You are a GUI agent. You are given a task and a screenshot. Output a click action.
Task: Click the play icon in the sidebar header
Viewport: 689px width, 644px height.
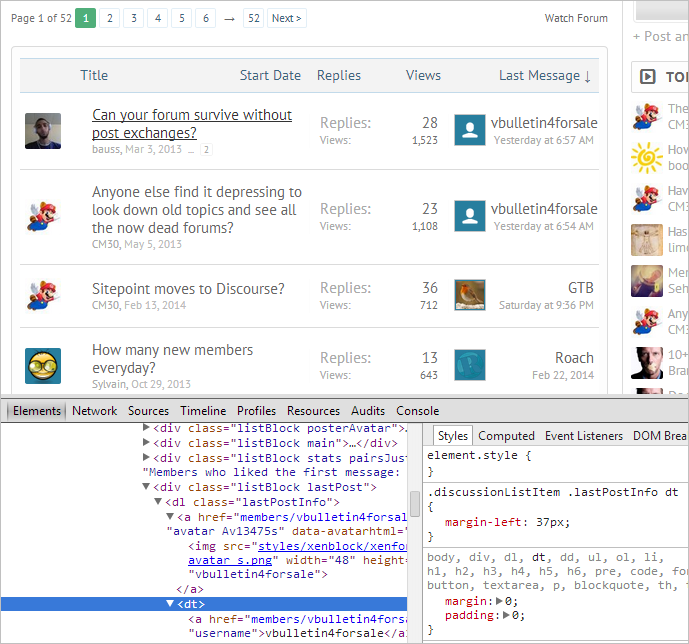647,76
